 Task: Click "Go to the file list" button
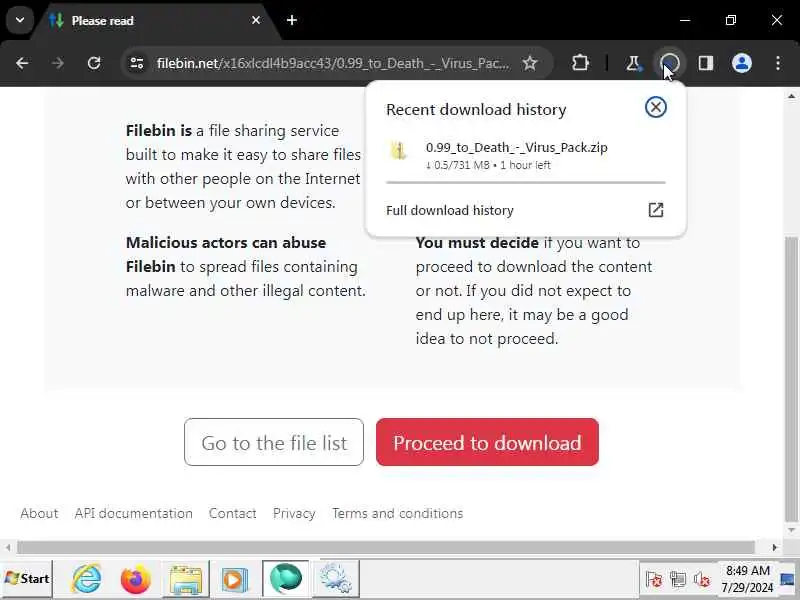point(274,442)
